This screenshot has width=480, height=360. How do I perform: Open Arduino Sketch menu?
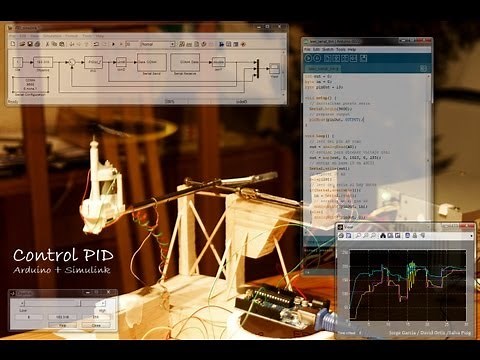[328, 49]
